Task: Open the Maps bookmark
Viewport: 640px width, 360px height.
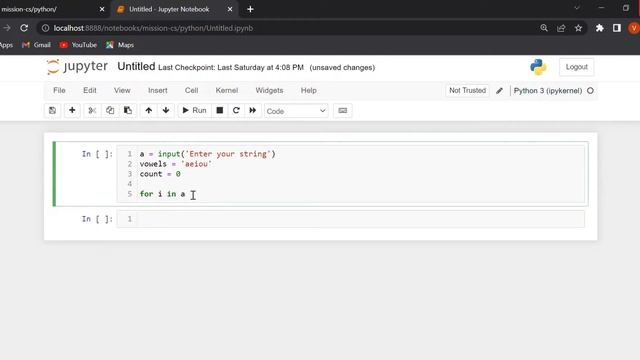Action: click(x=120, y=45)
